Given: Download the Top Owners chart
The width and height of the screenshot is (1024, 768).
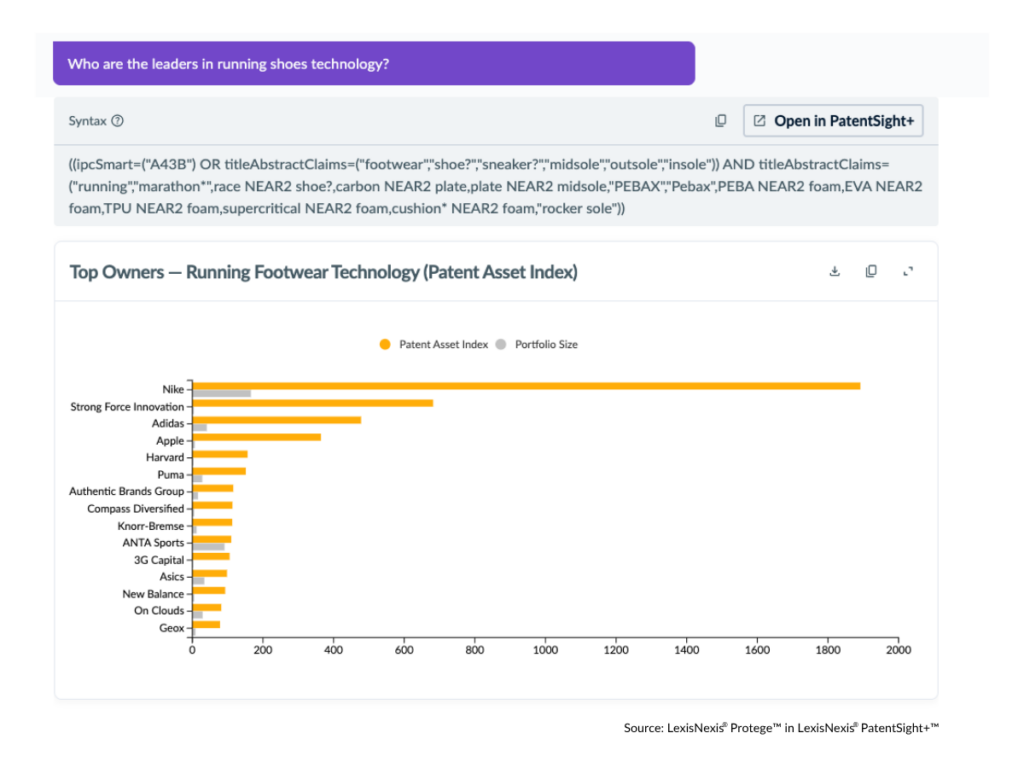Looking at the screenshot, I should [835, 271].
